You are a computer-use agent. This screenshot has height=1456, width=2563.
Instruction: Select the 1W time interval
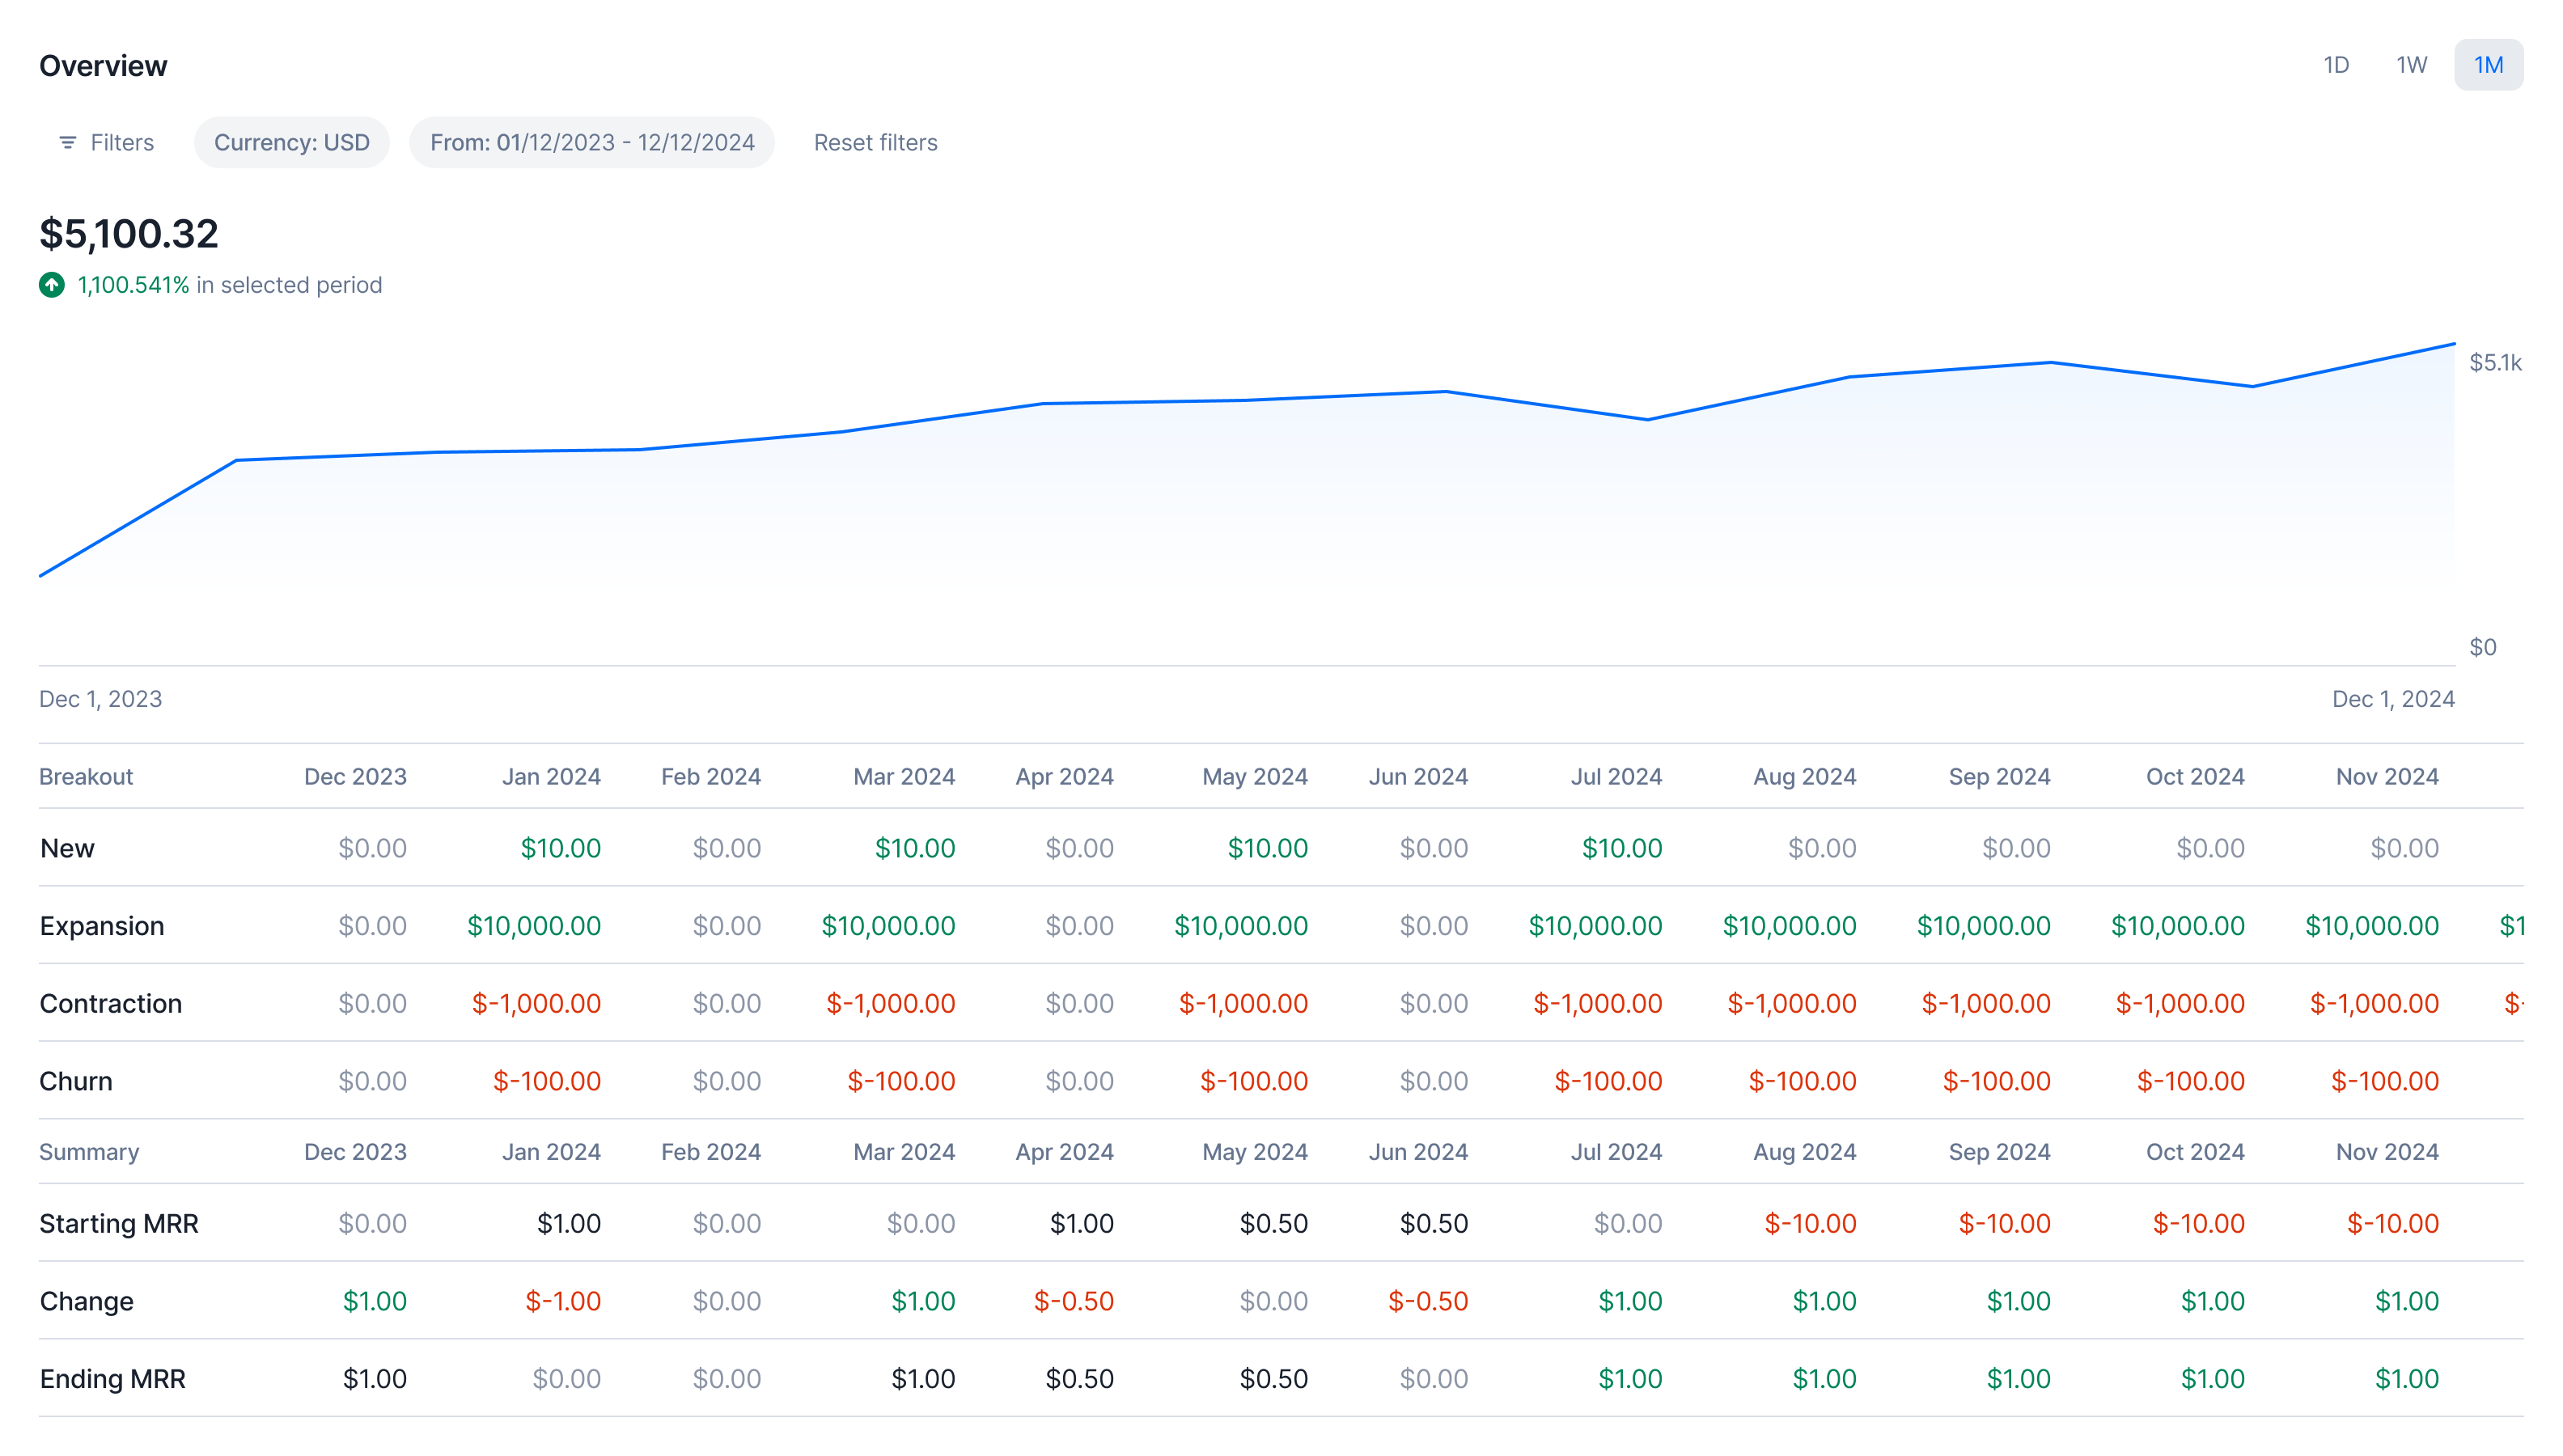click(2411, 65)
